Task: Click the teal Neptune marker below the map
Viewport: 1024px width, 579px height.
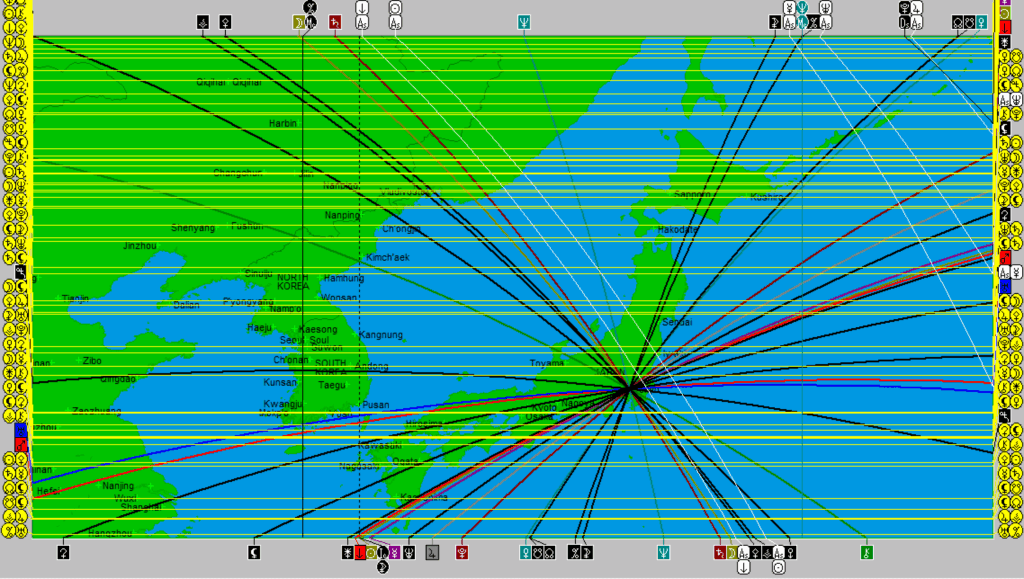Action: pos(664,553)
